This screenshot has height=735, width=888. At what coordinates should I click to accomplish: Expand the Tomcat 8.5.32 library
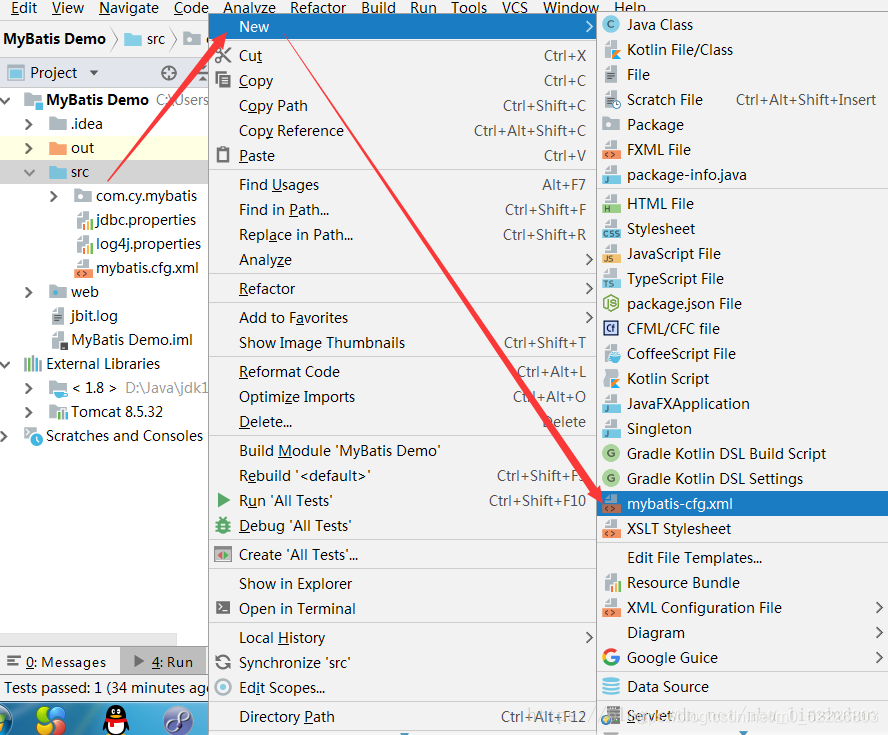point(29,412)
